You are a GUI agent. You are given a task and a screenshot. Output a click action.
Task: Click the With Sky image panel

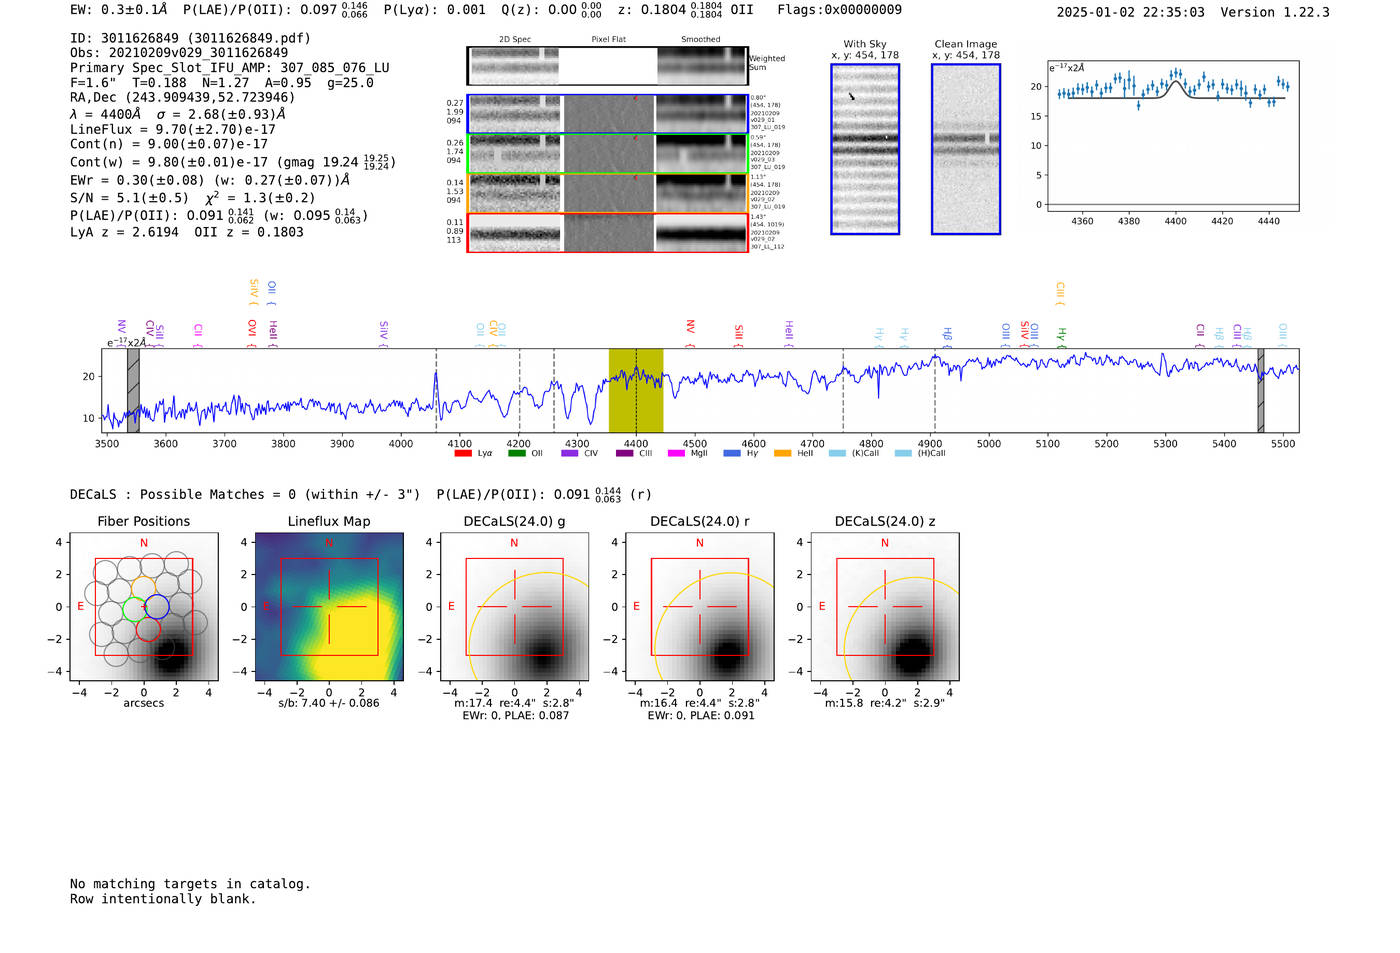[x=865, y=149]
